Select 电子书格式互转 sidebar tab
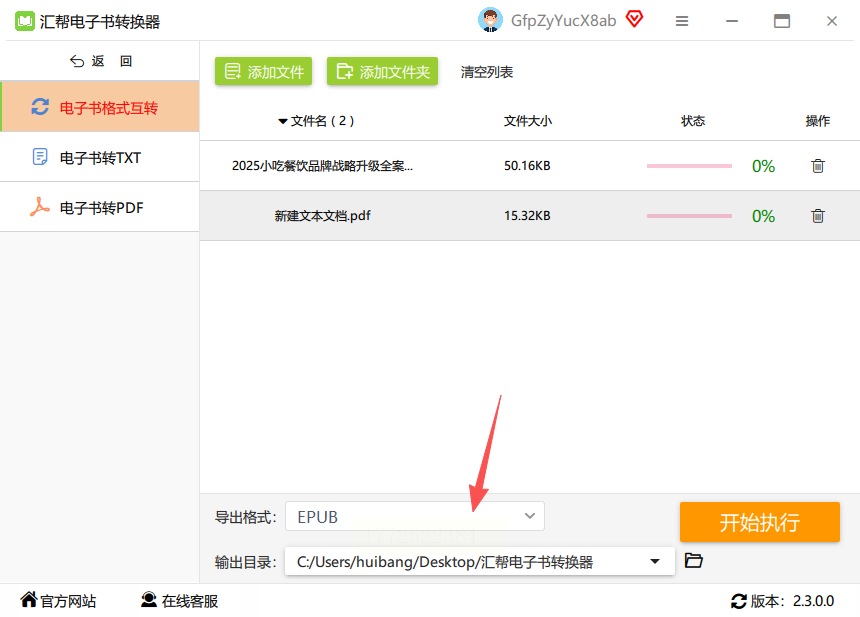 [x=100, y=107]
